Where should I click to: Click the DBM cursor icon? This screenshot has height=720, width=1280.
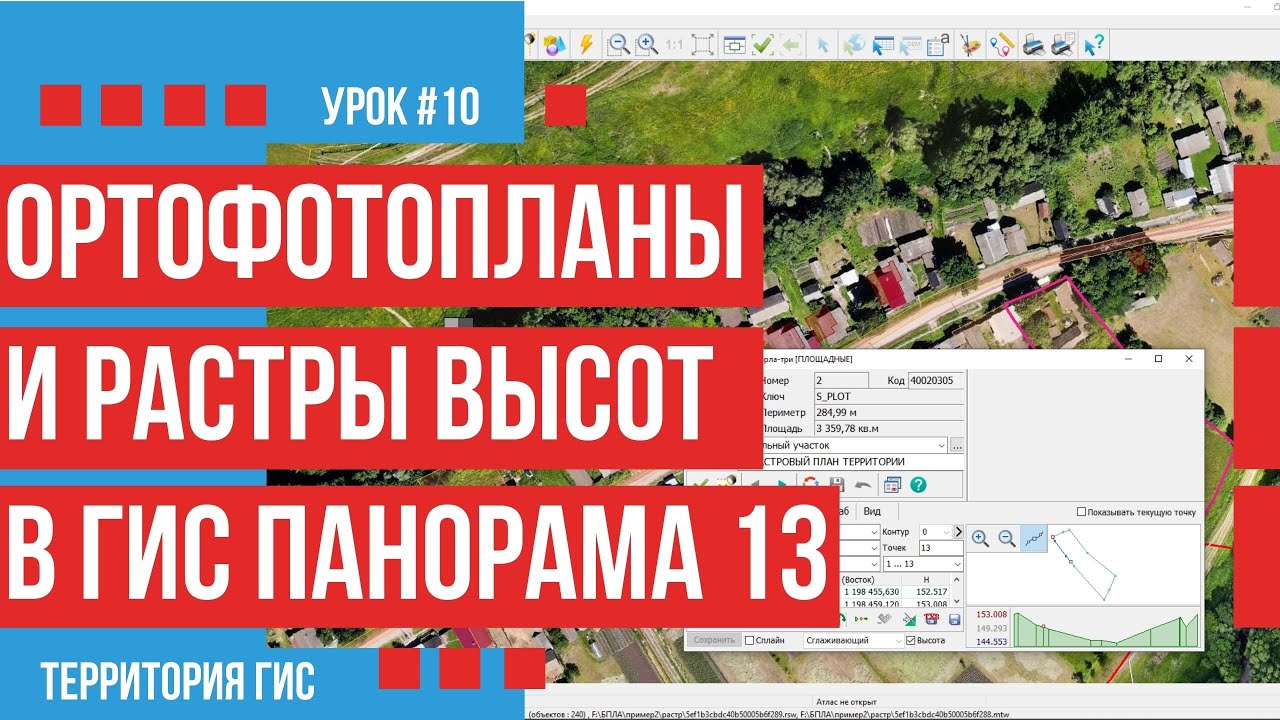click(911, 44)
